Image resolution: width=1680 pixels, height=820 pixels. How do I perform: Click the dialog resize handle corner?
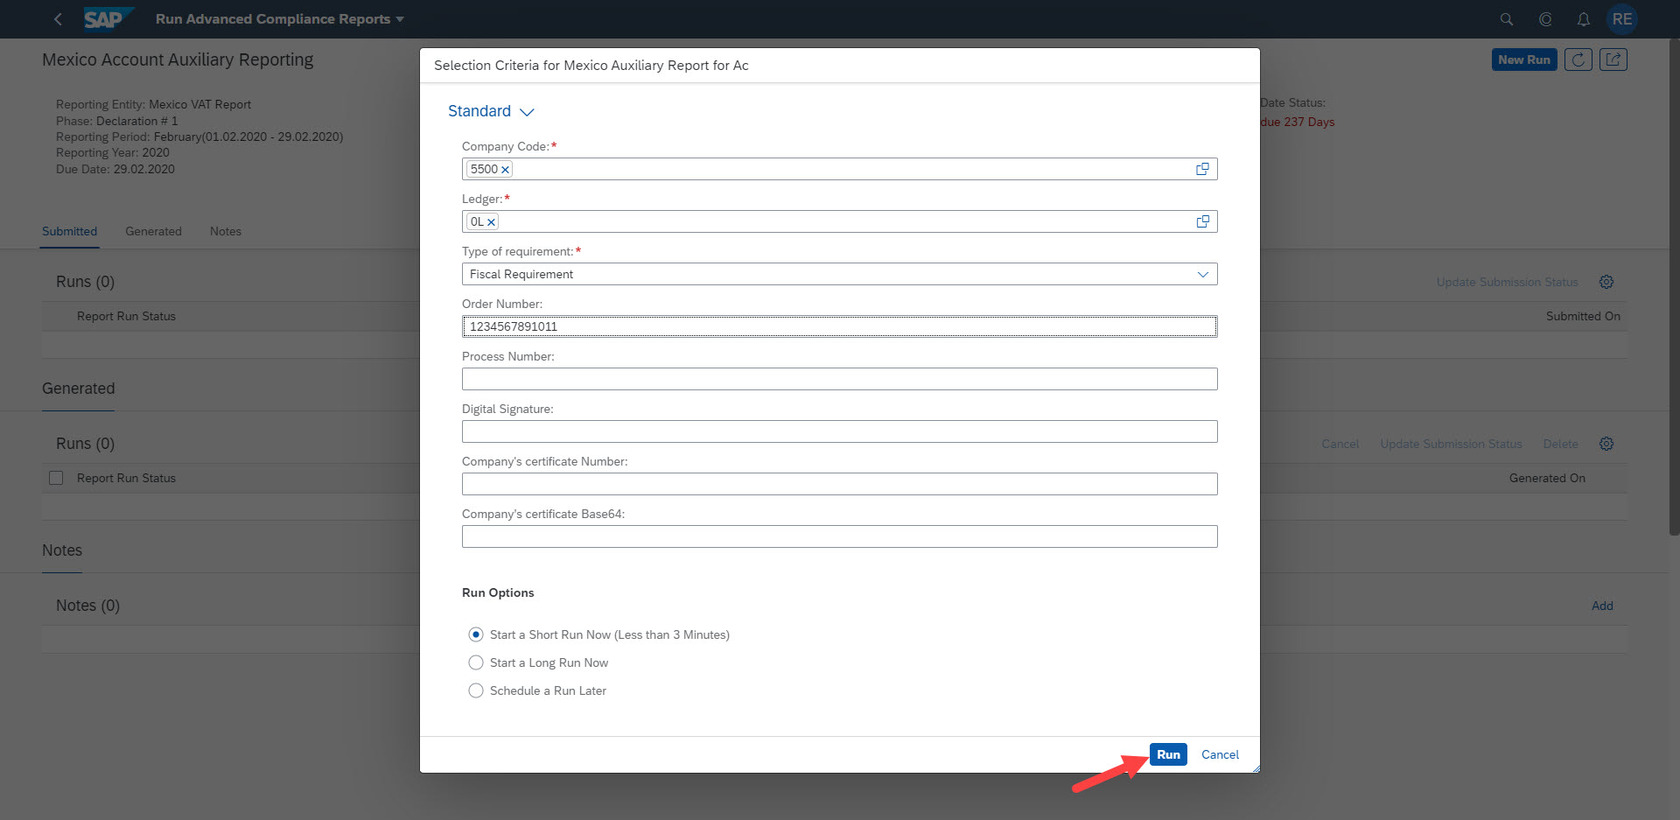tap(1256, 768)
